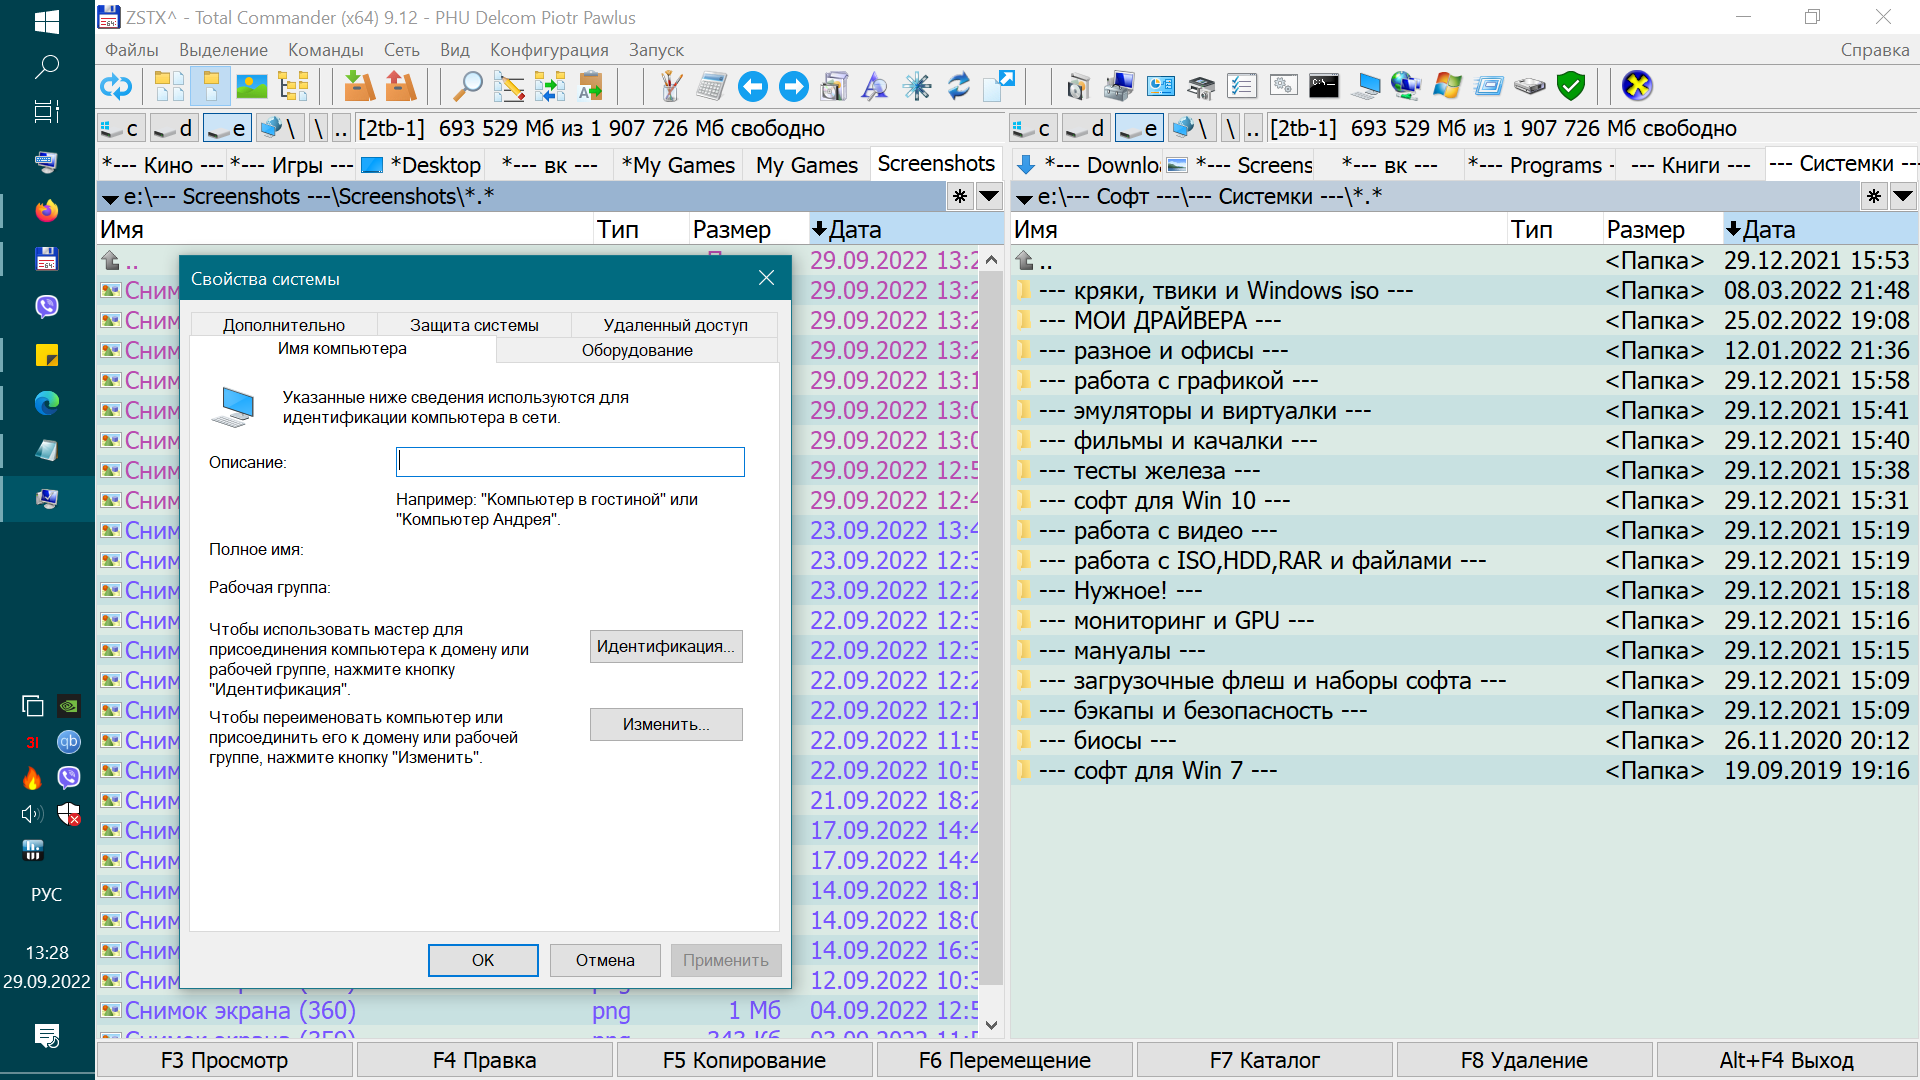Click the Unpack files toolbar icon
The width and height of the screenshot is (1920, 1080).
(400, 87)
